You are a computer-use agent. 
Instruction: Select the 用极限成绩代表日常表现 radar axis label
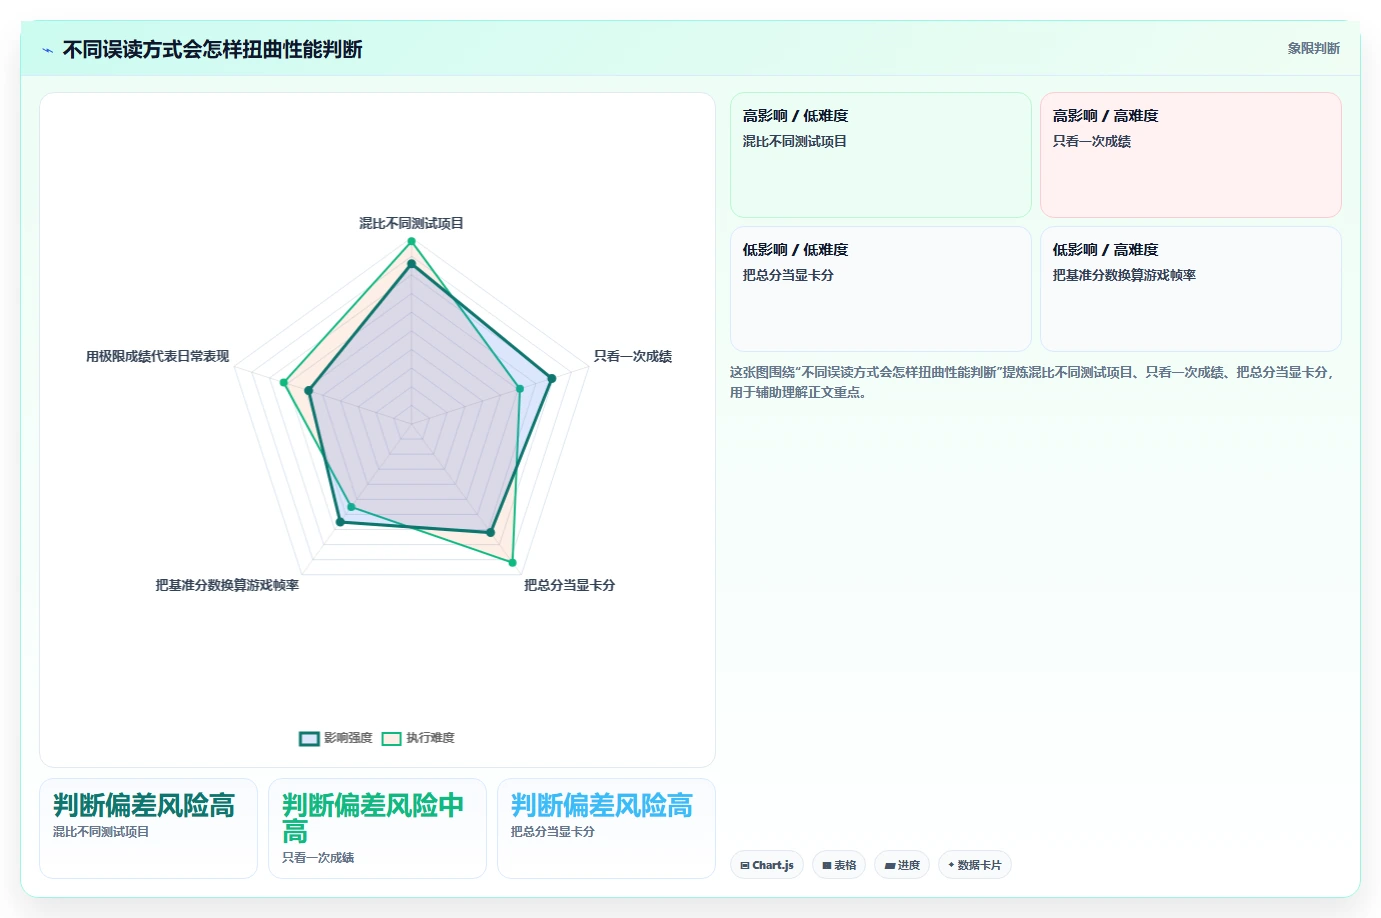tap(157, 356)
